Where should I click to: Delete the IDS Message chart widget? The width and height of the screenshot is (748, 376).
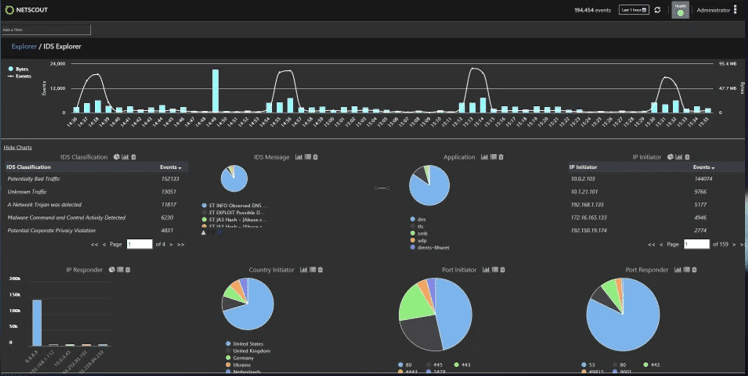pos(316,157)
